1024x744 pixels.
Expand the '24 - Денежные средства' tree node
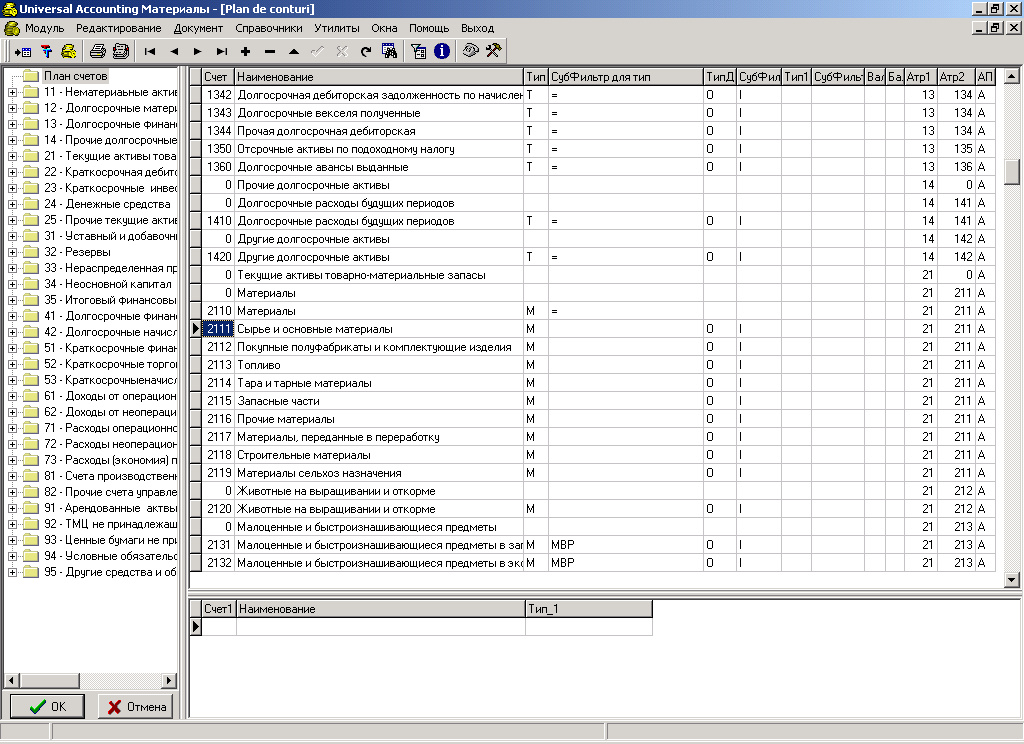point(12,204)
